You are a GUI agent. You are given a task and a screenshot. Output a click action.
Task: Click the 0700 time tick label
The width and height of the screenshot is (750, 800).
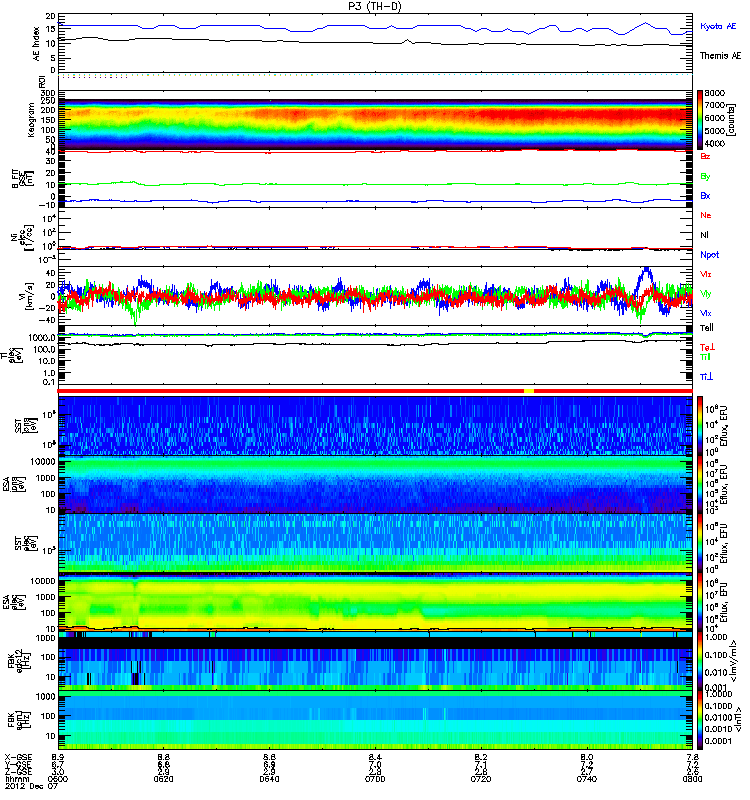click(x=375, y=779)
